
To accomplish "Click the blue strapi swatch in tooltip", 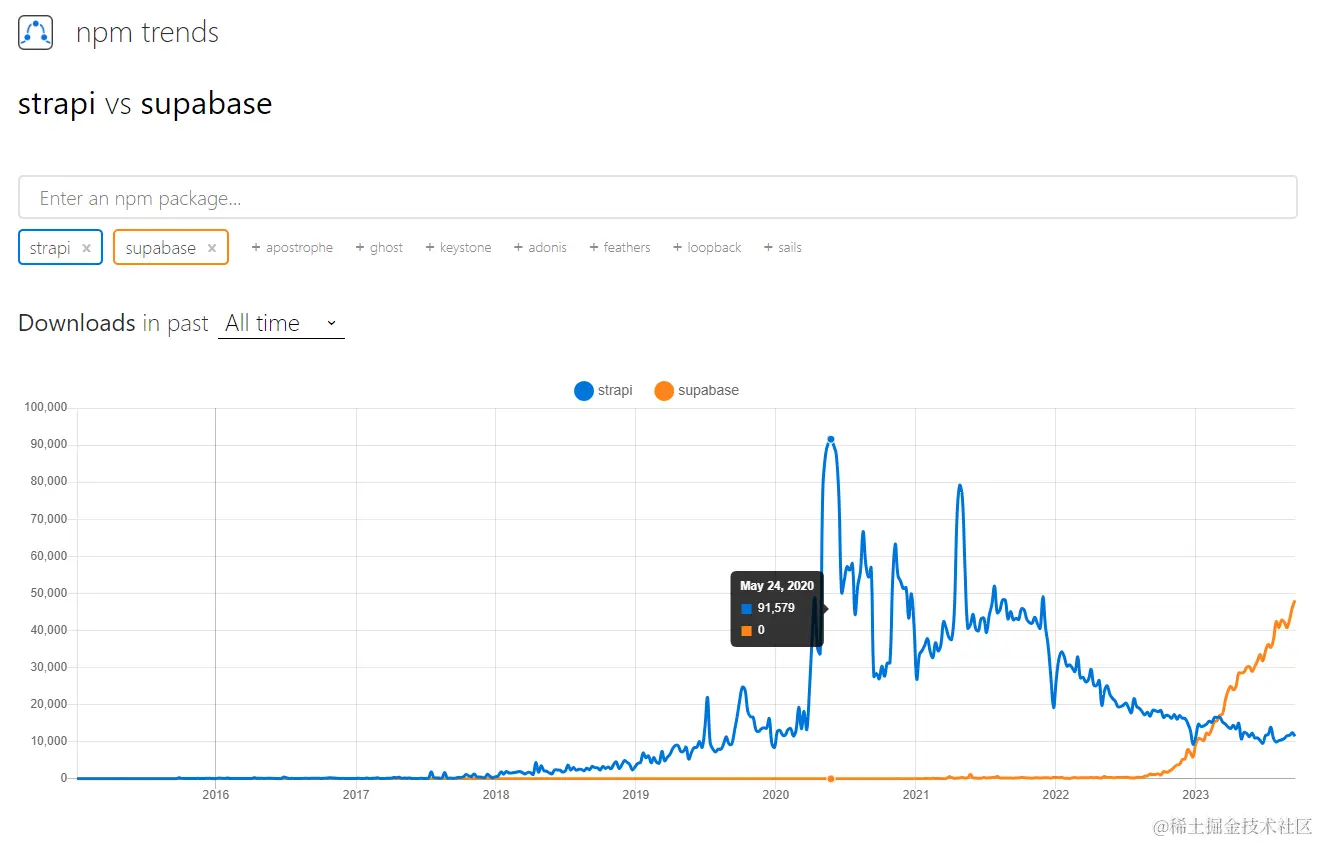I will [x=746, y=608].
